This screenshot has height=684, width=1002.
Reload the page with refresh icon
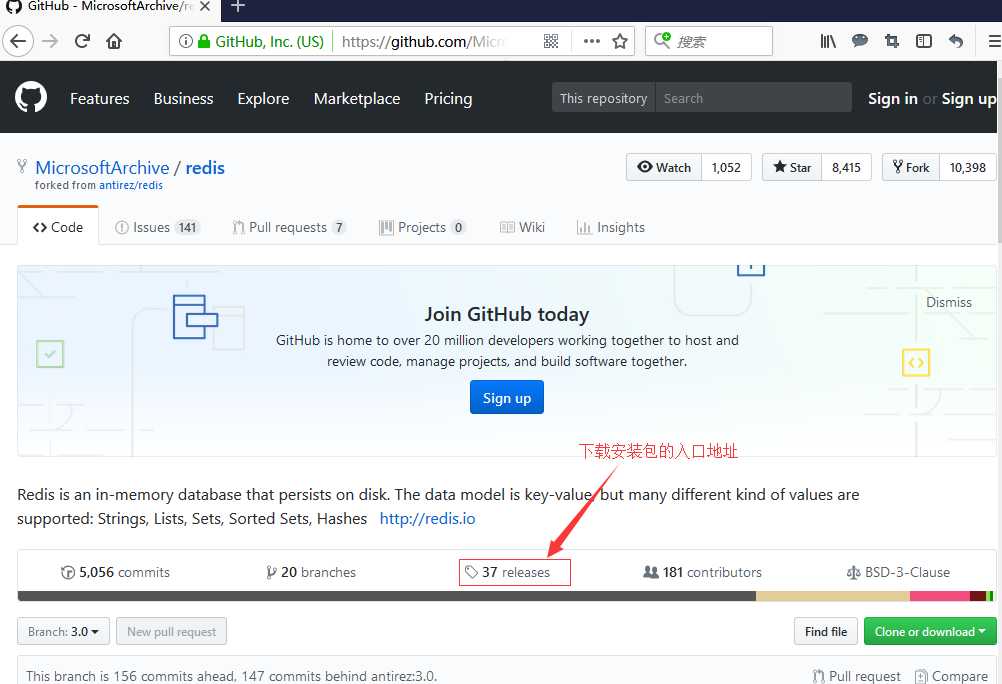tap(82, 42)
